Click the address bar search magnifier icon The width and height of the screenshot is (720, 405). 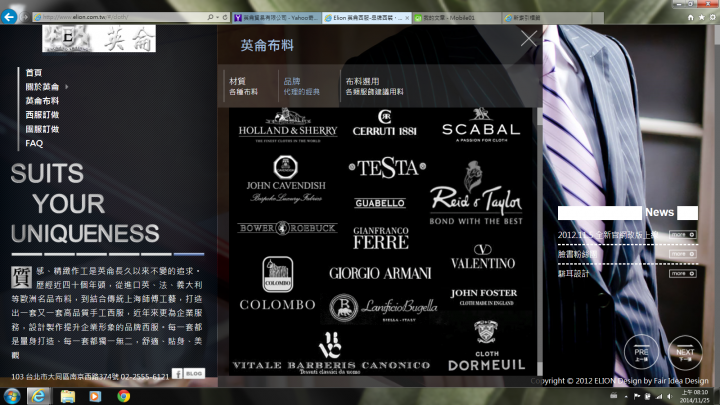[x=210, y=17]
